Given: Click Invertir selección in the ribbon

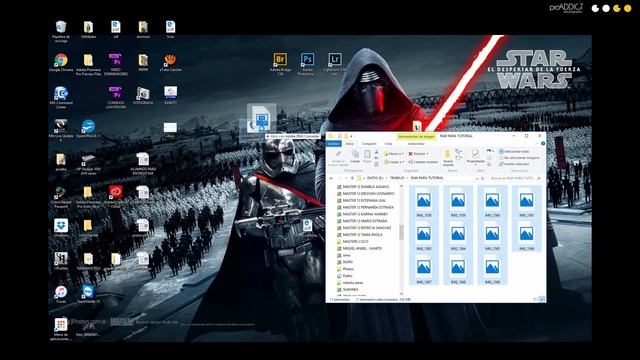Looking at the screenshot, I should pyautogui.click(x=514, y=164).
